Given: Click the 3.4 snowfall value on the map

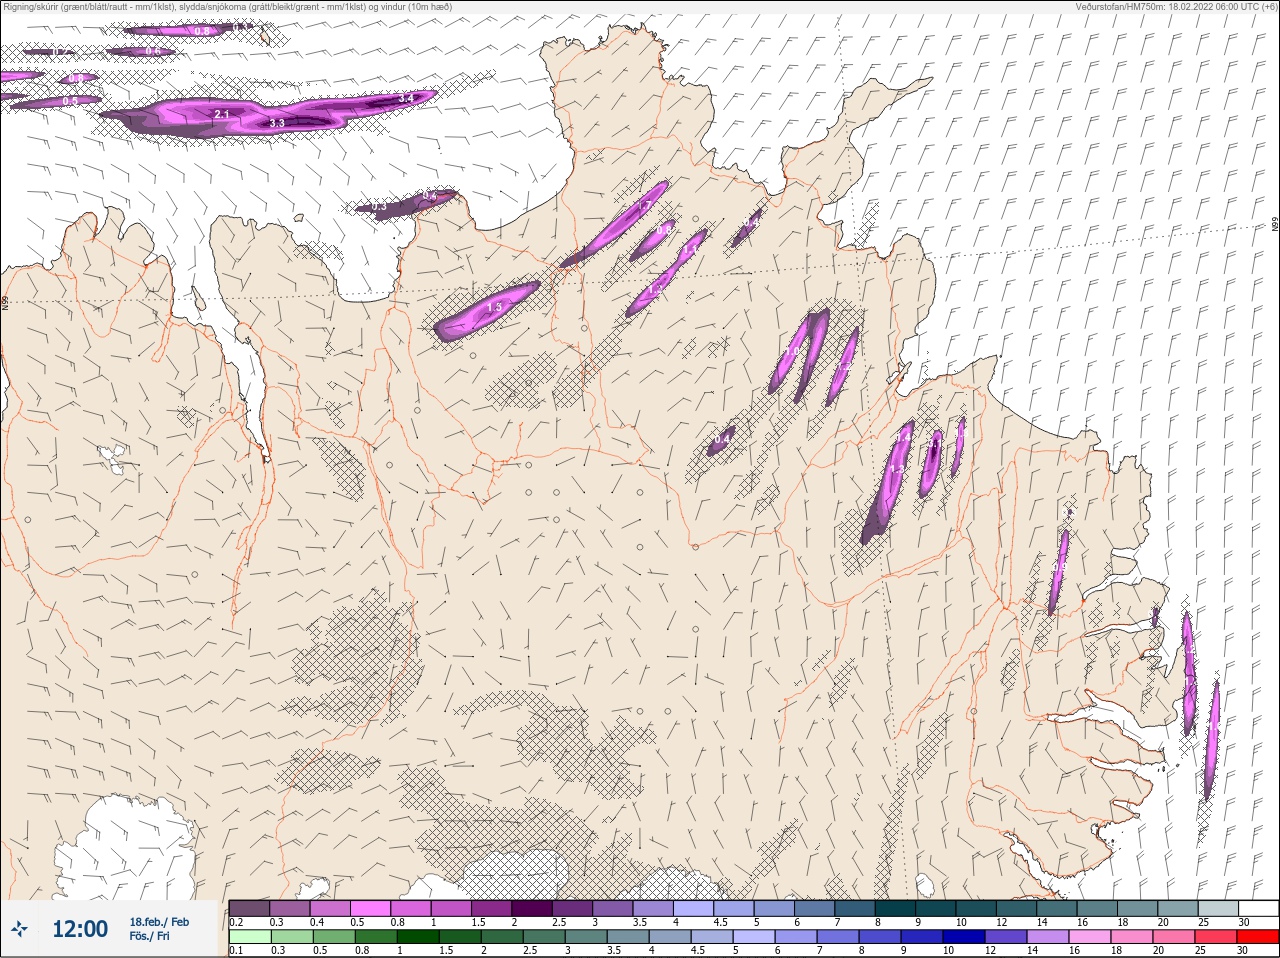Looking at the screenshot, I should click(406, 99).
